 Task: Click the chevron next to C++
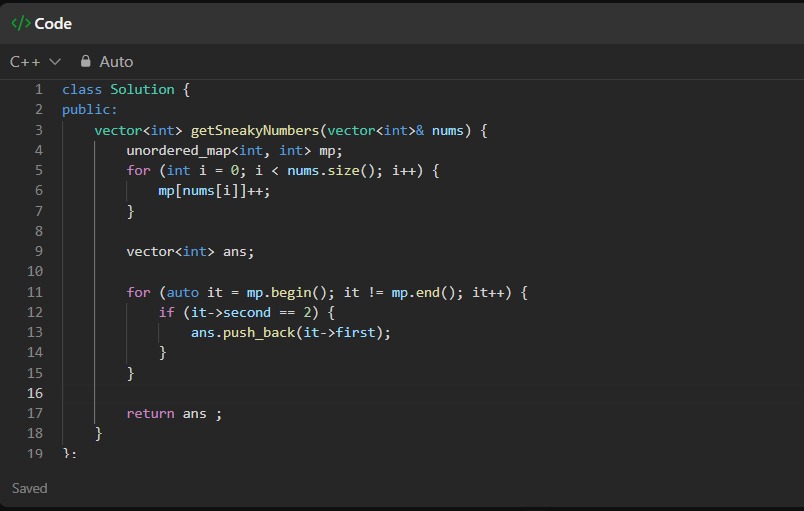[x=55, y=62]
